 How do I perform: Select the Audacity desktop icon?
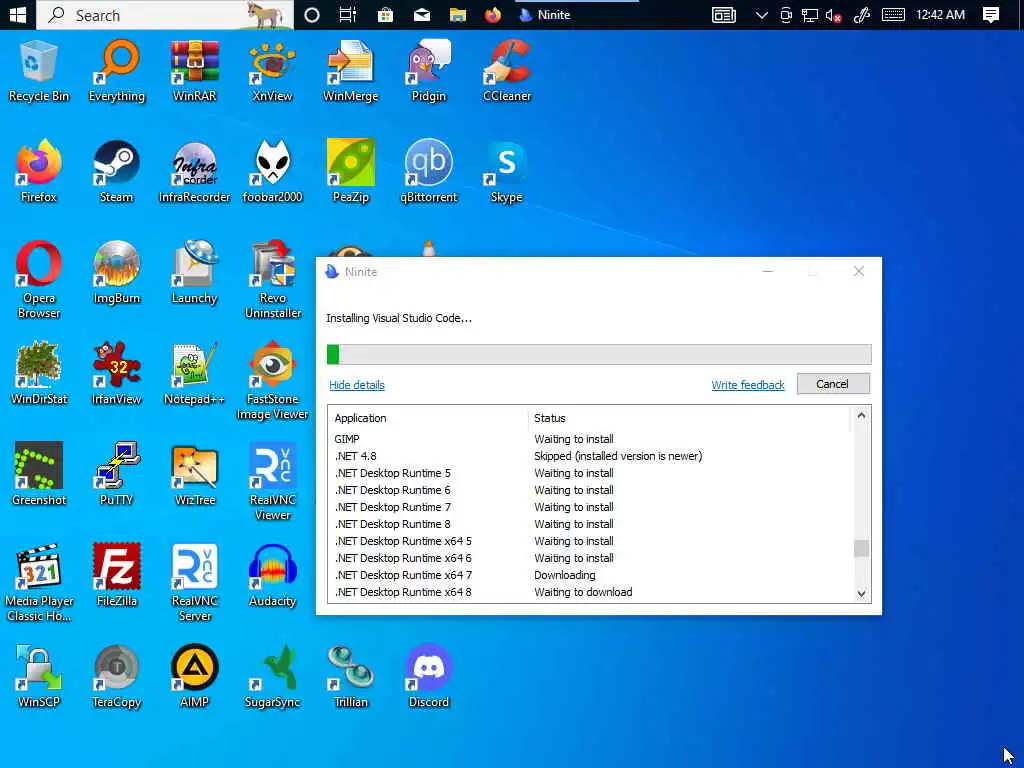tap(272, 576)
